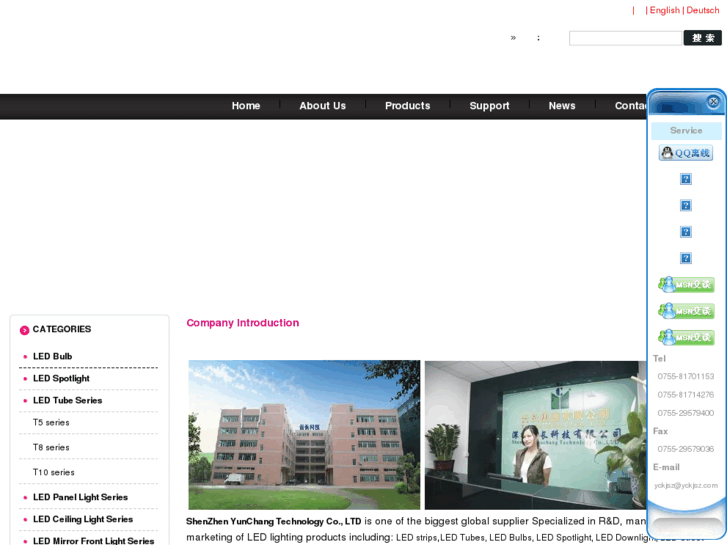This screenshot has width=727, height=545.
Task: Click the ShenZhen YunChang Technology Co., LTD text
Action: coord(274,521)
